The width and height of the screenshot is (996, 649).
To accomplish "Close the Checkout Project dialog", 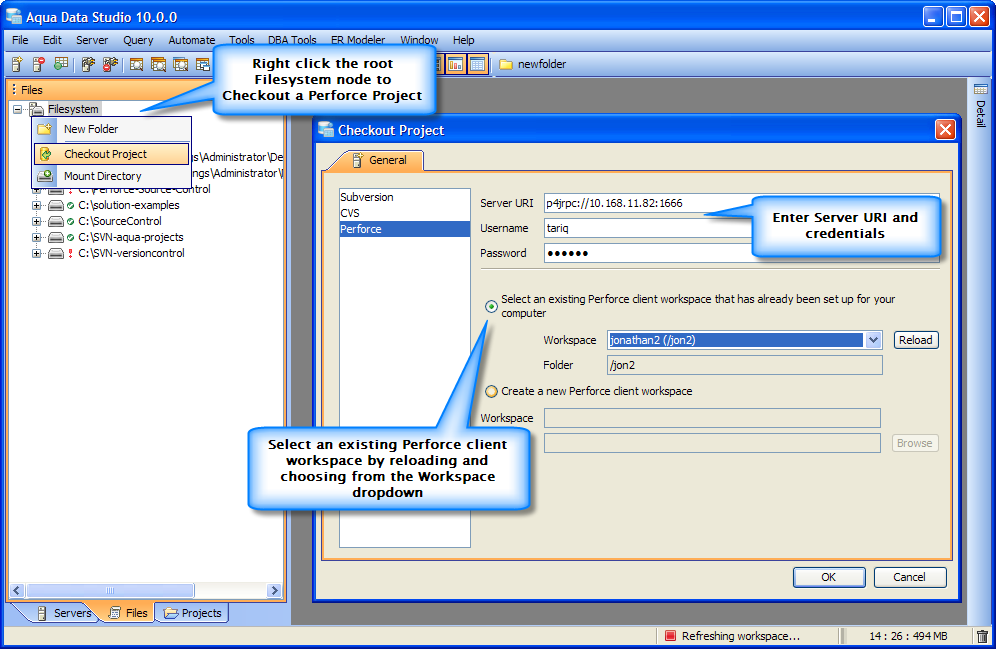I will (945, 130).
